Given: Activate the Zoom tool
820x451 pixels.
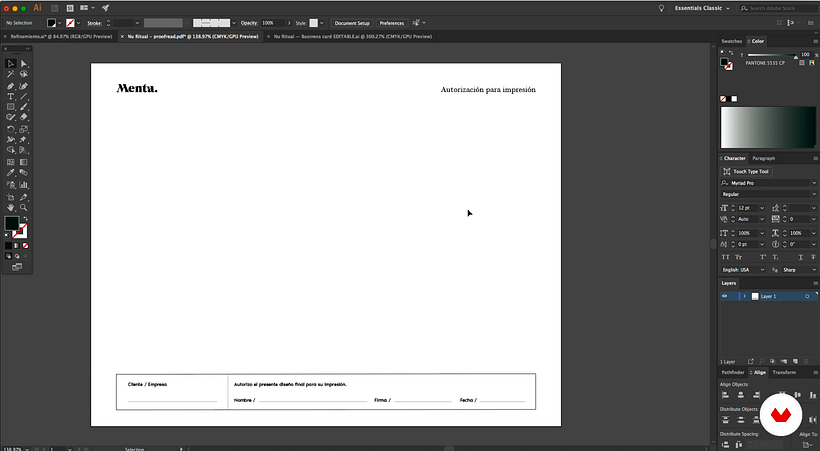Looking at the screenshot, I should [24, 208].
